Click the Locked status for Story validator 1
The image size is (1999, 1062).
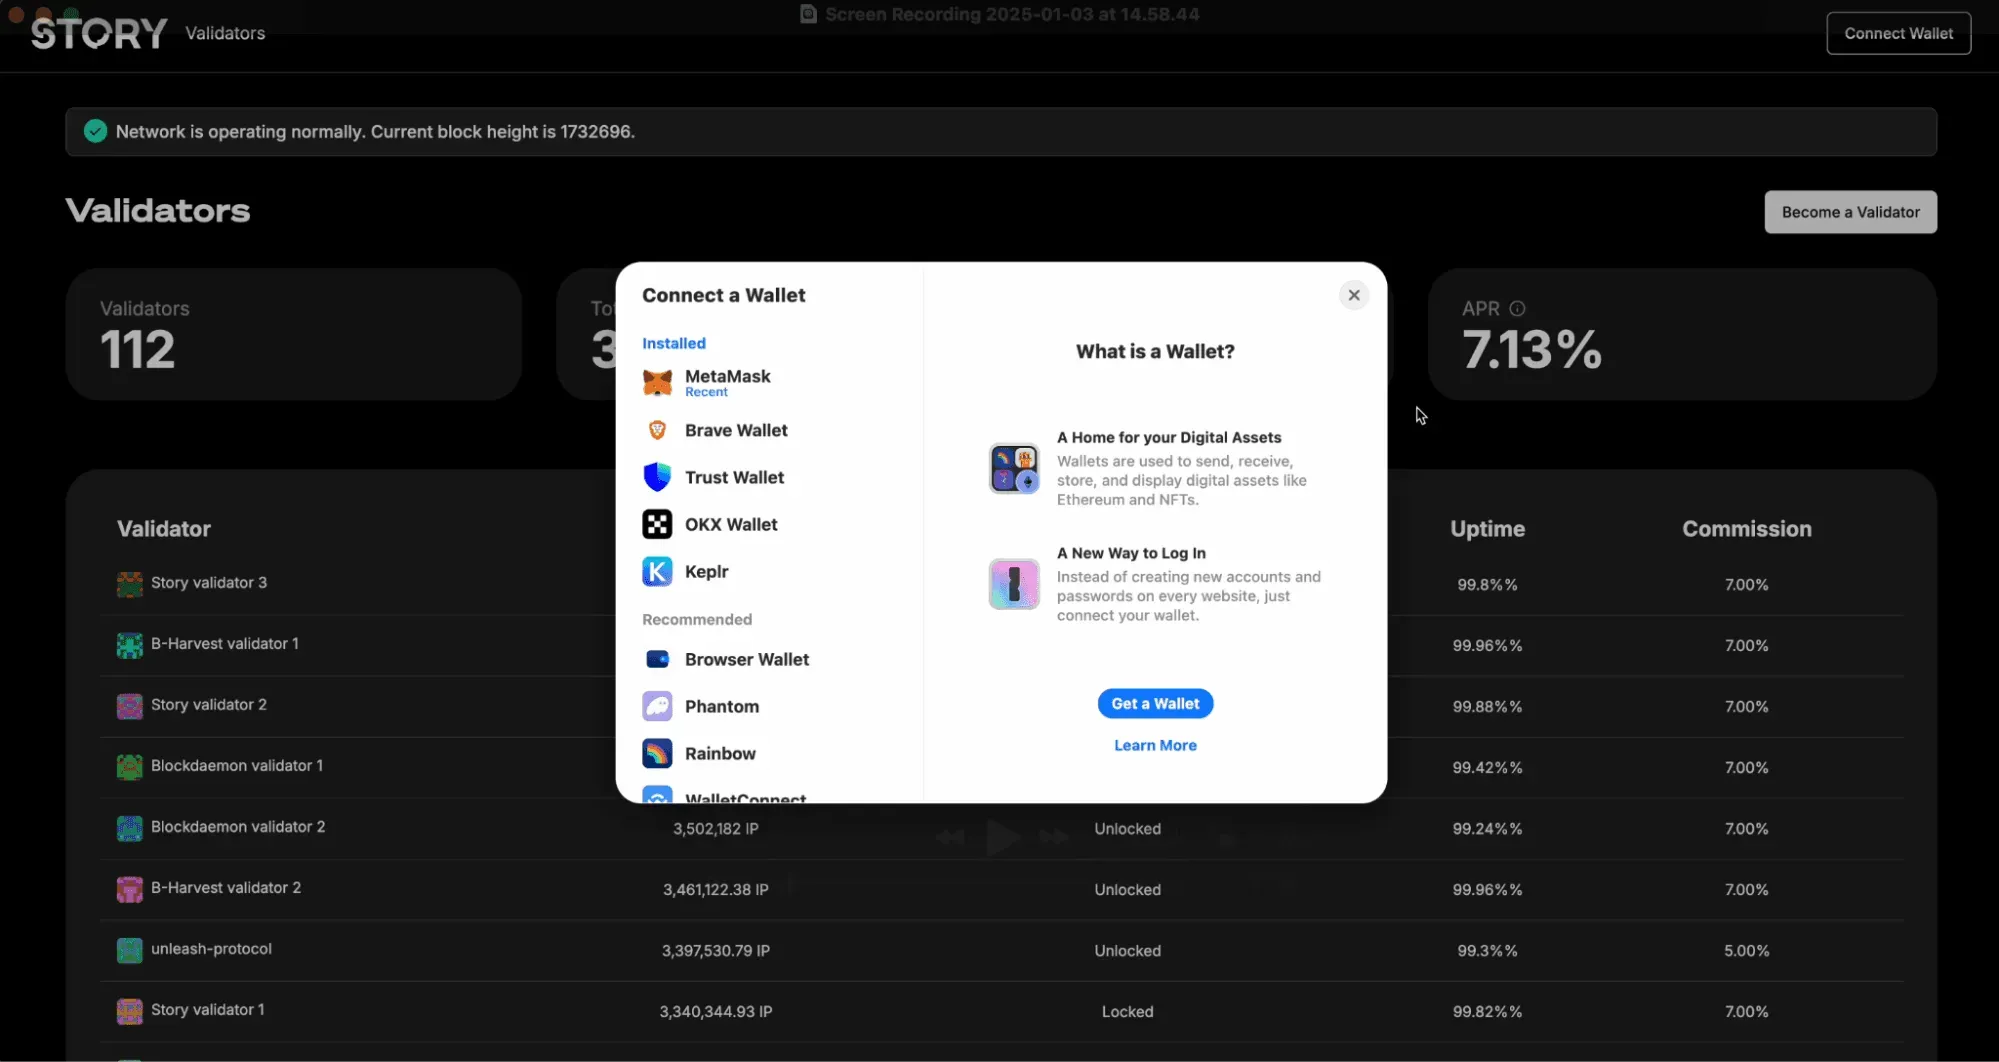1127,1012
